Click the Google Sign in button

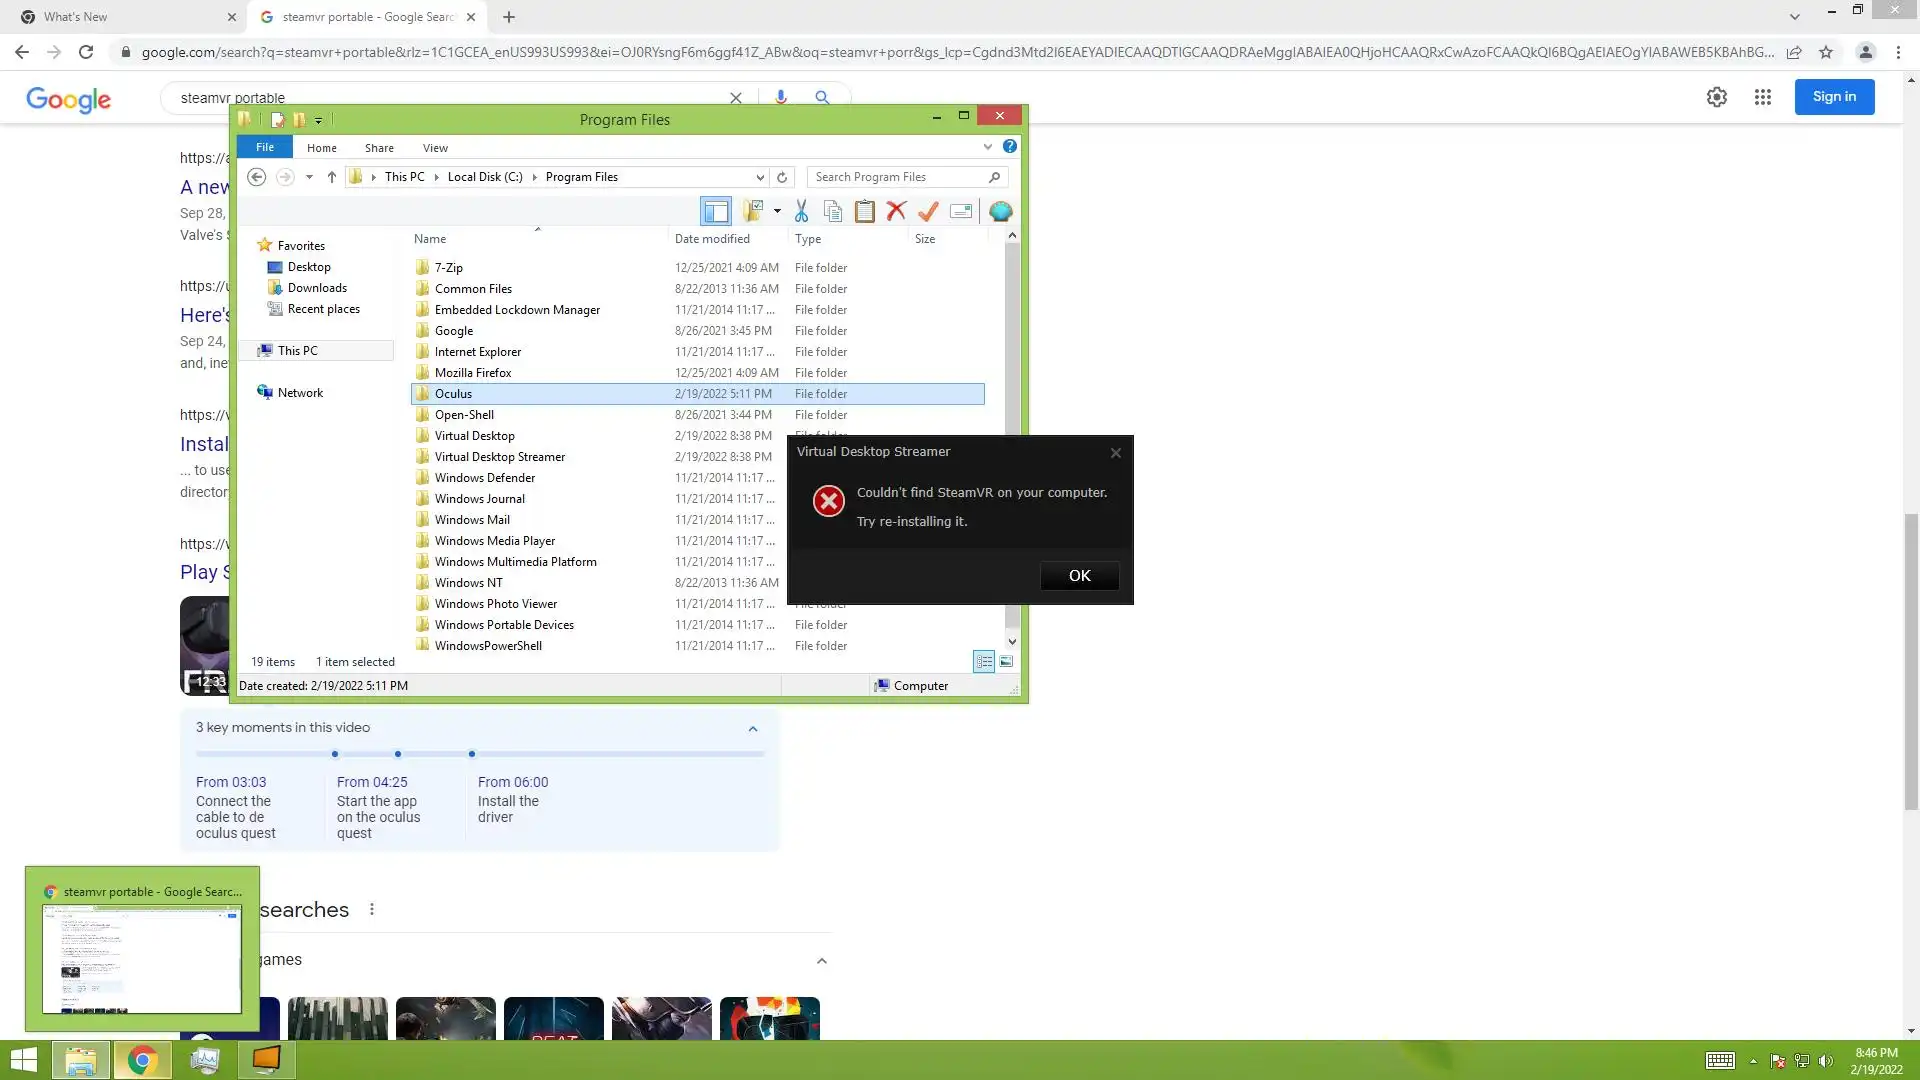(1834, 97)
